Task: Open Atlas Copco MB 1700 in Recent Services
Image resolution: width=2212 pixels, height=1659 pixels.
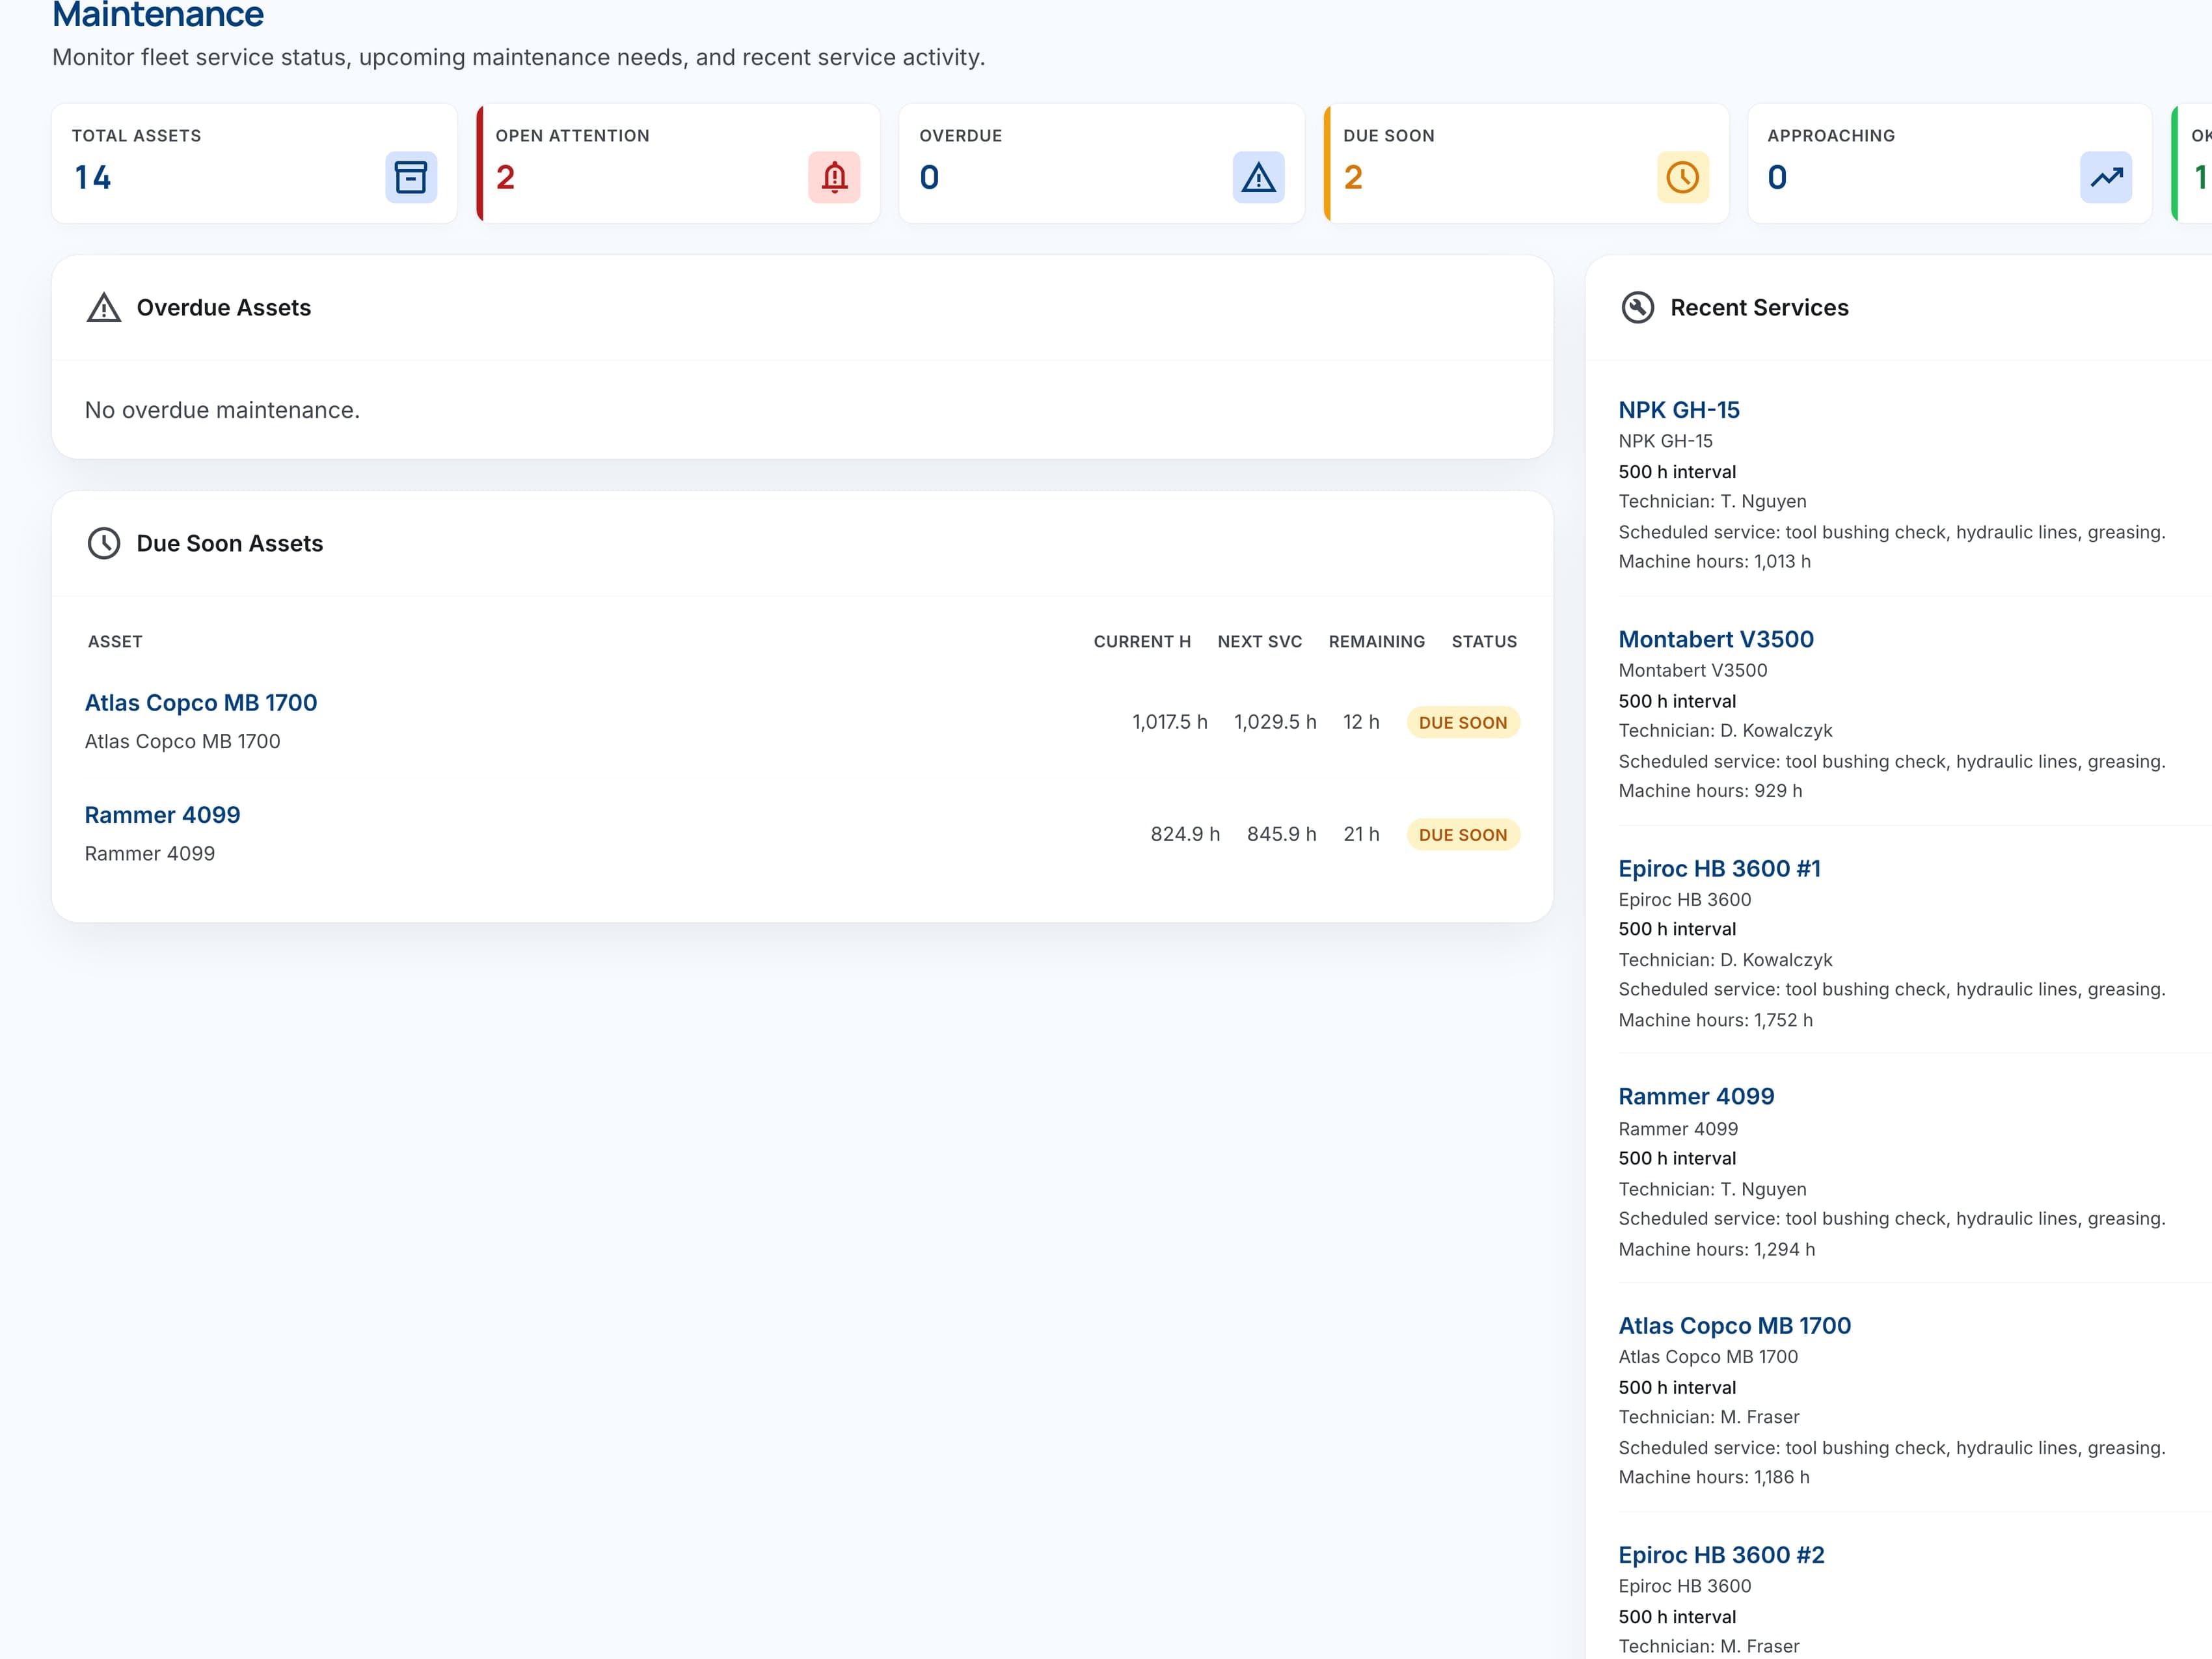Action: click(1735, 1326)
